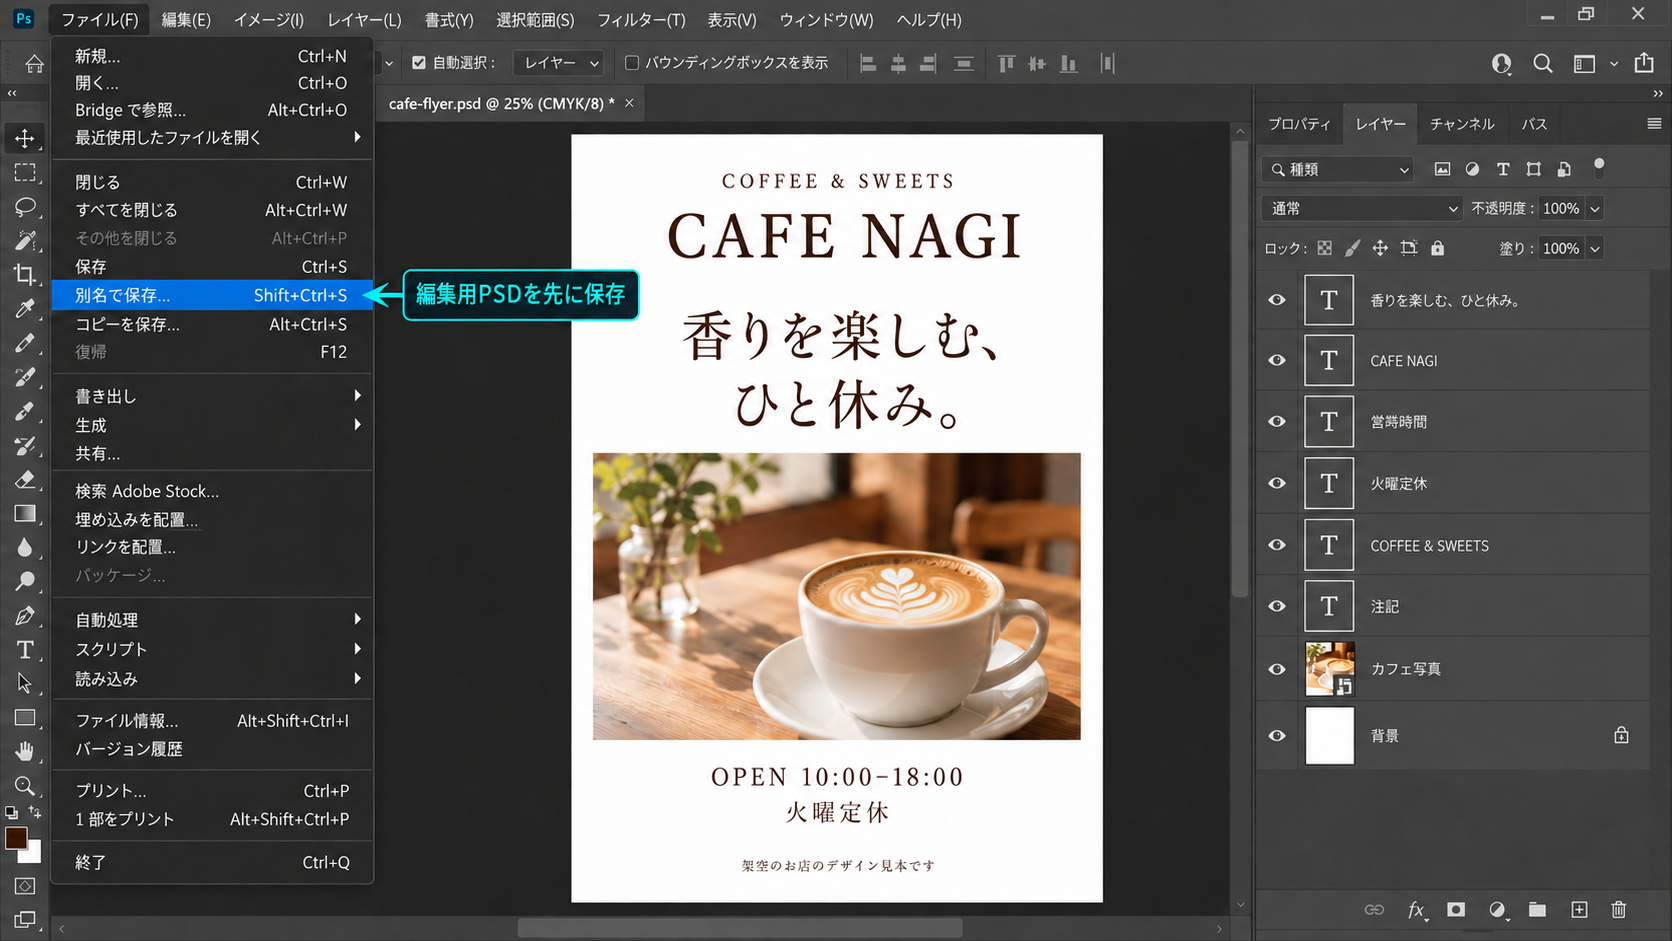Open the search magnifier in top bar
Image resolution: width=1672 pixels, height=941 pixels.
[1543, 63]
